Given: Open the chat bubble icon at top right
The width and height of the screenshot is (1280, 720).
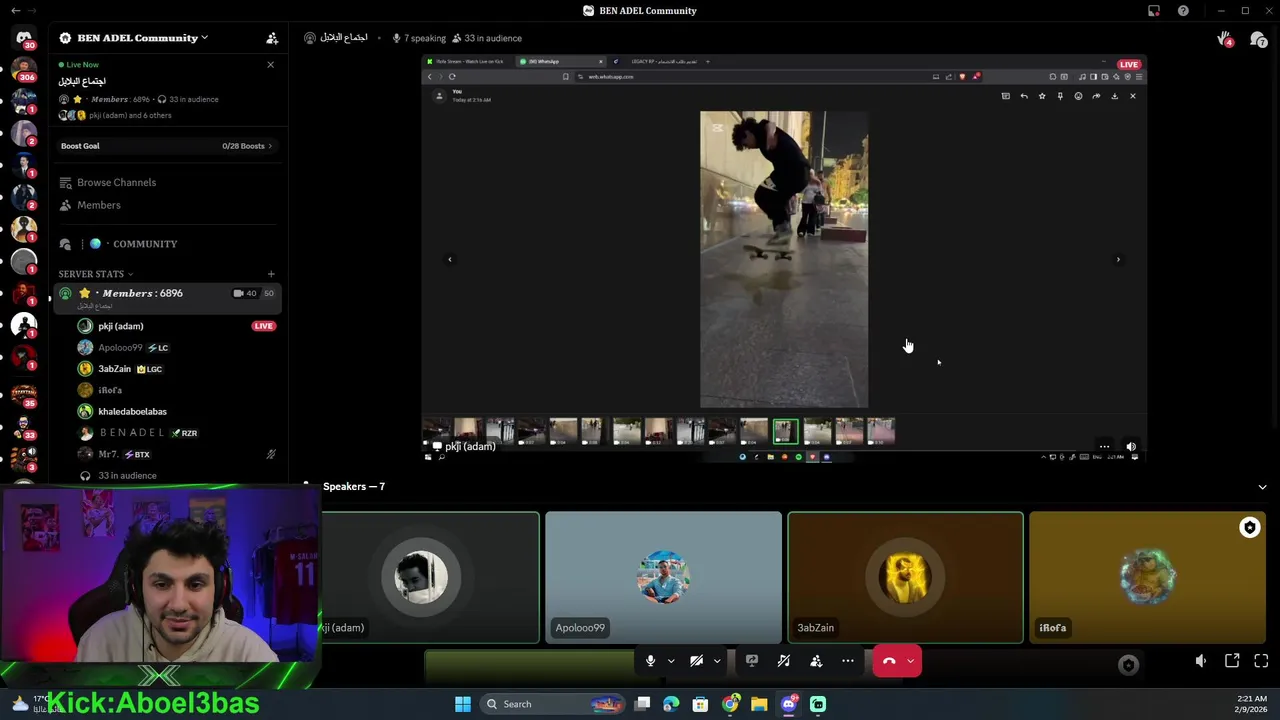Looking at the screenshot, I should point(1258,39).
